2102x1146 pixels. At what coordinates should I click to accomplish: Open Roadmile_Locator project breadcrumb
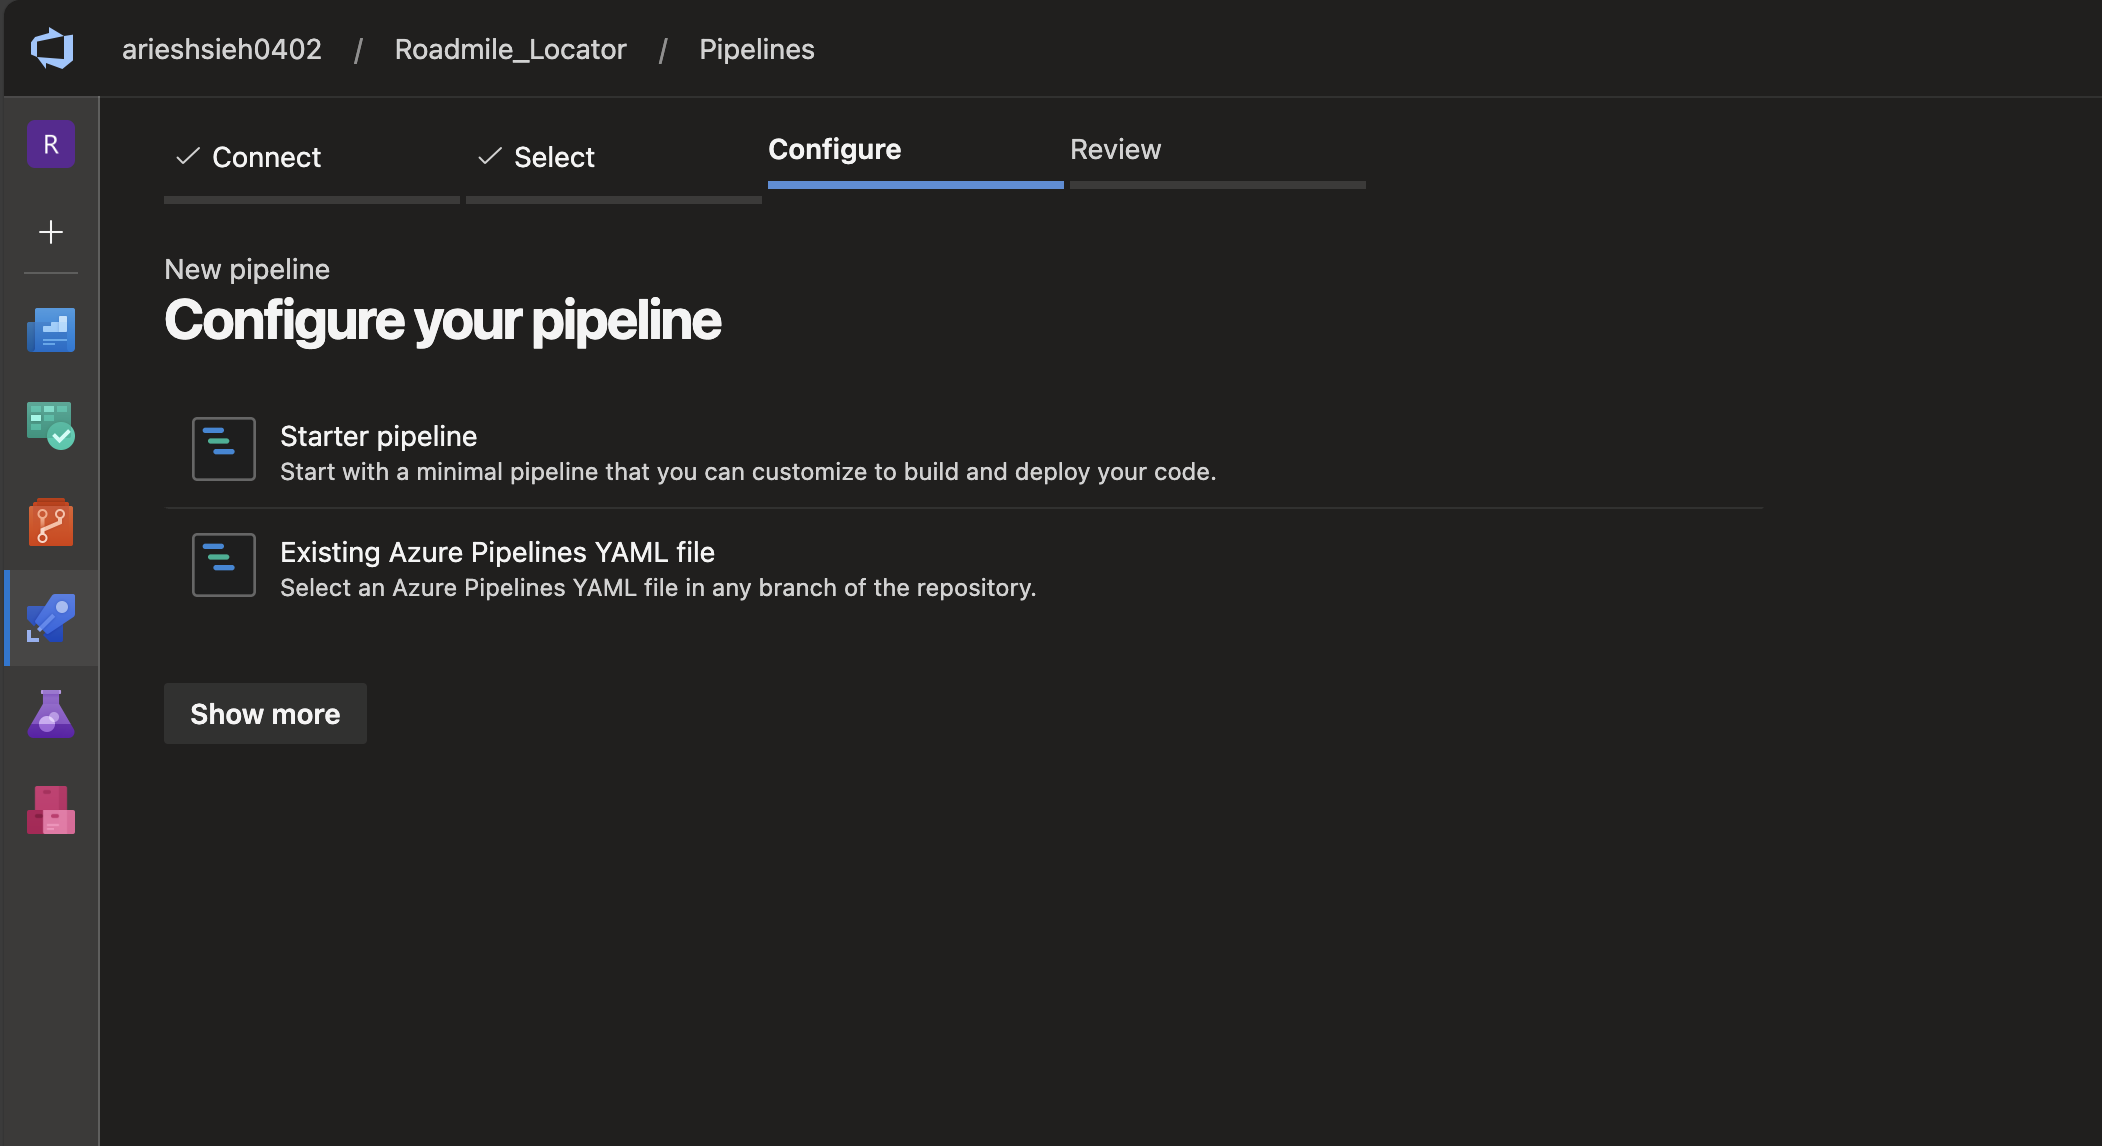pyautogui.click(x=510, y=49)
